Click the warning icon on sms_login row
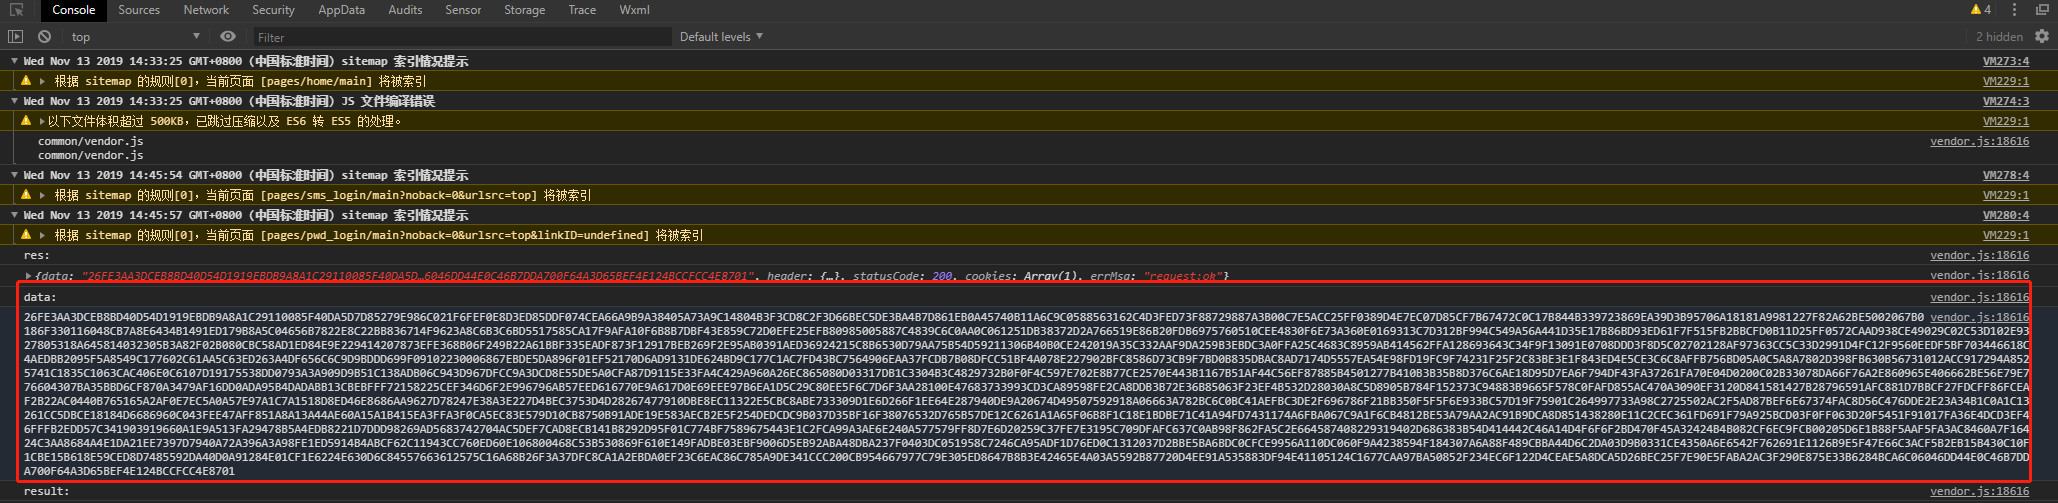 pos(26,195)
